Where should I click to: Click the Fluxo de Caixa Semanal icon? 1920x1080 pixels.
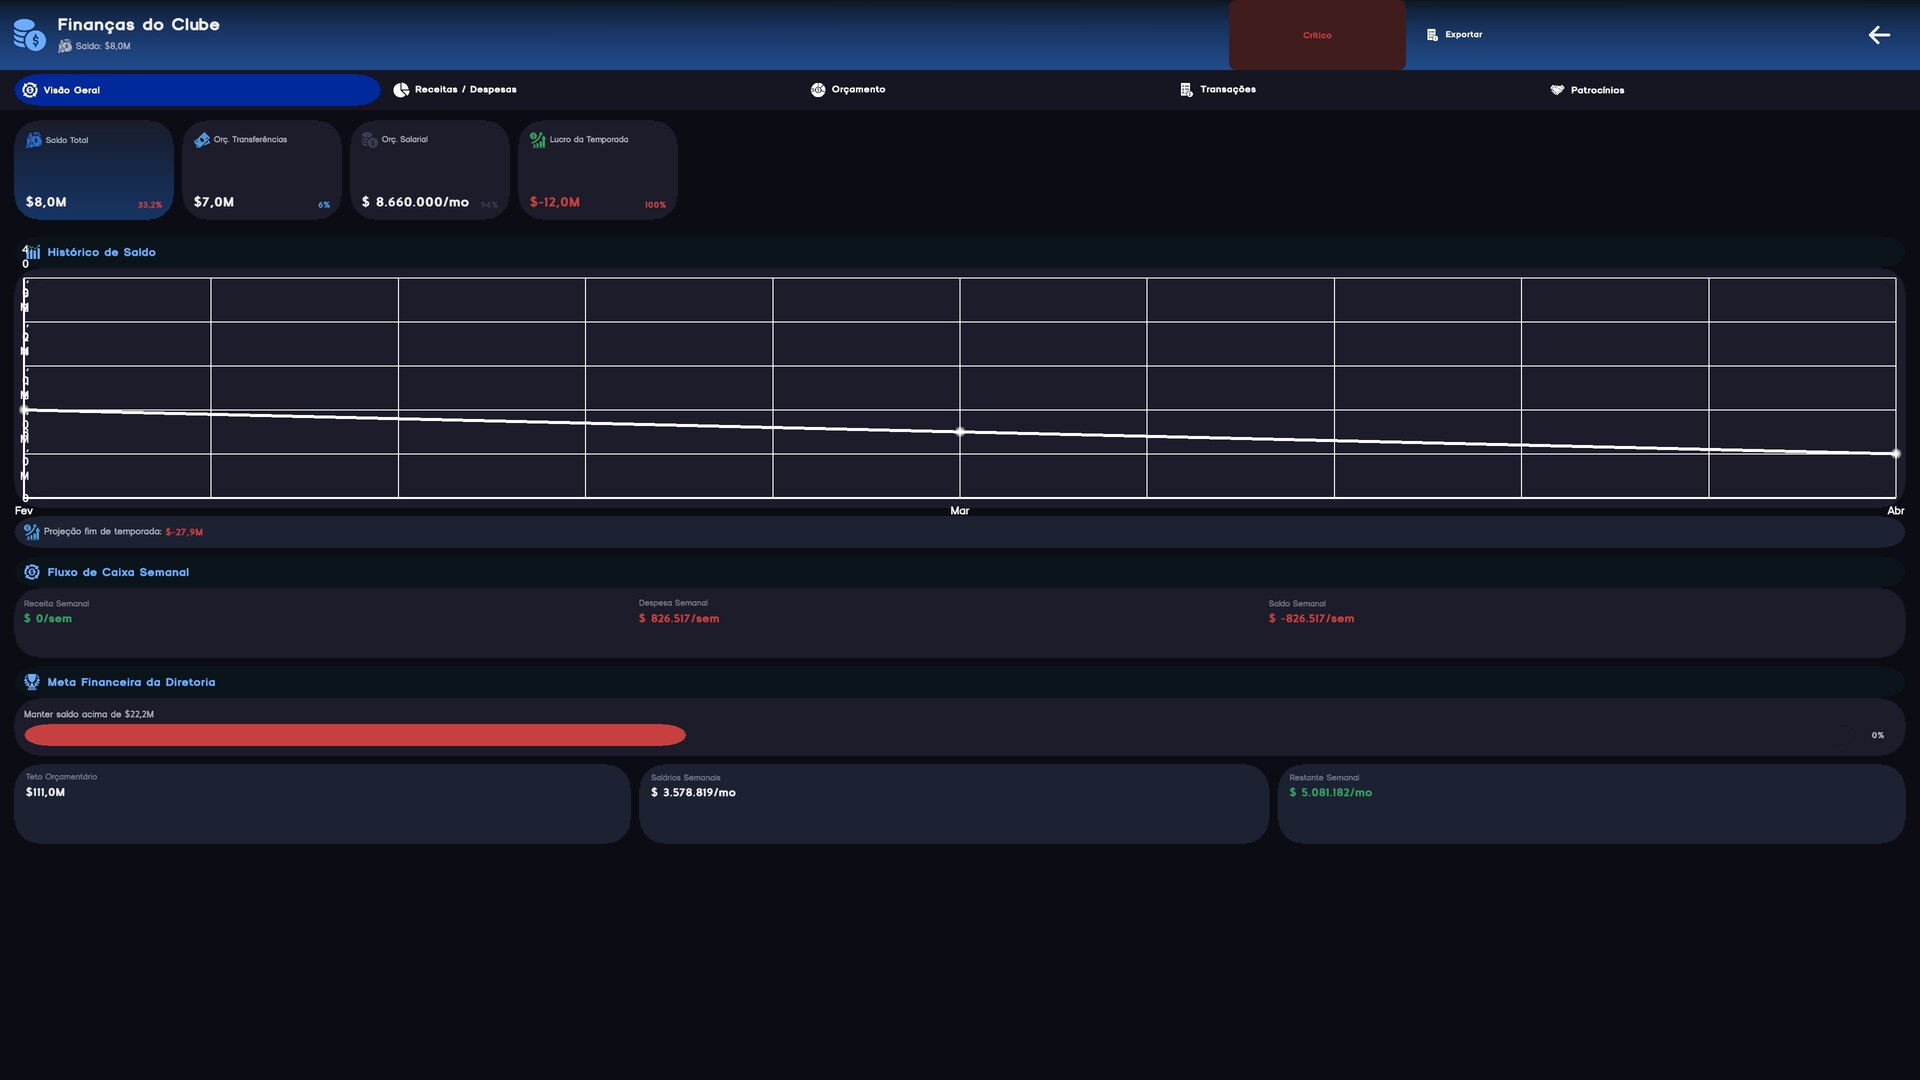pyautogui.click(x=32, y=572)
